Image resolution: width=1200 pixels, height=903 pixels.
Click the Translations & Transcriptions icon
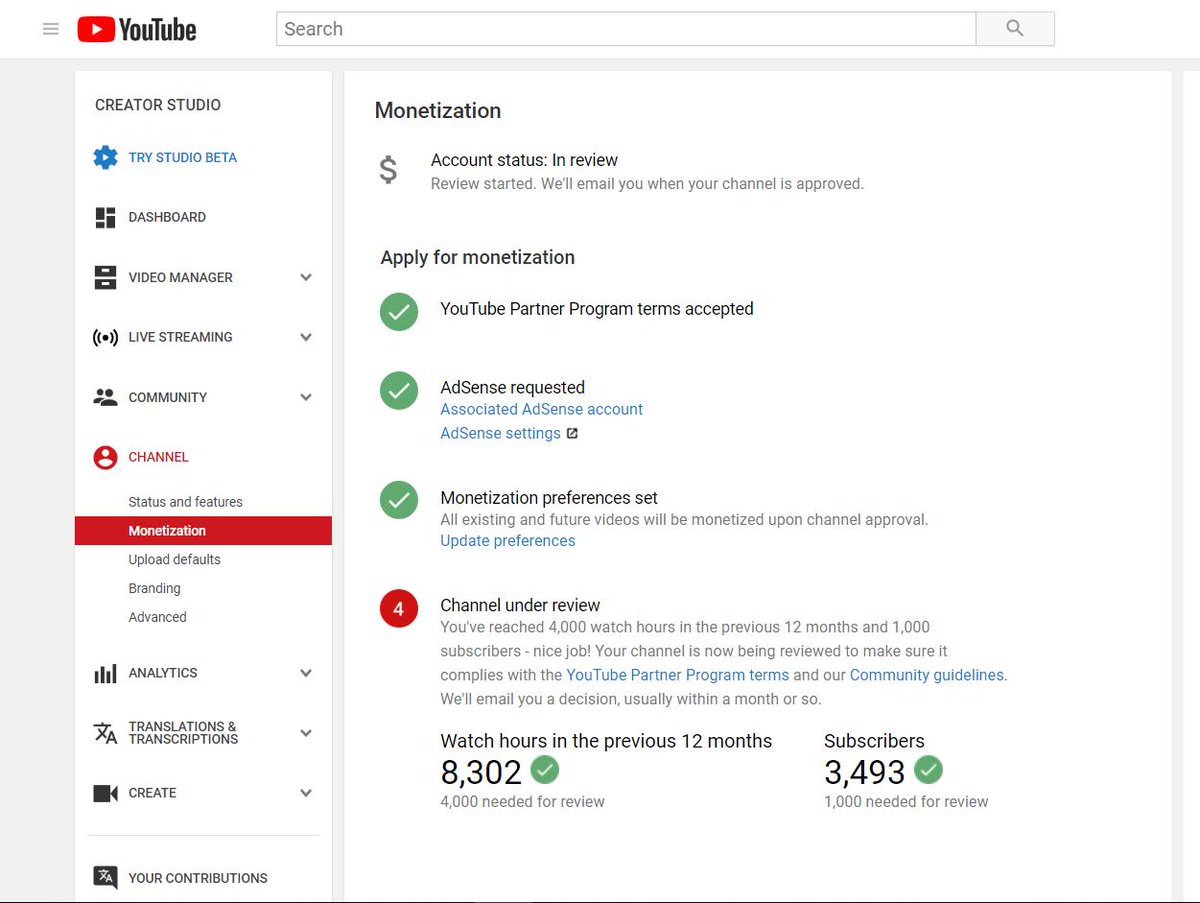click(105, 733)
